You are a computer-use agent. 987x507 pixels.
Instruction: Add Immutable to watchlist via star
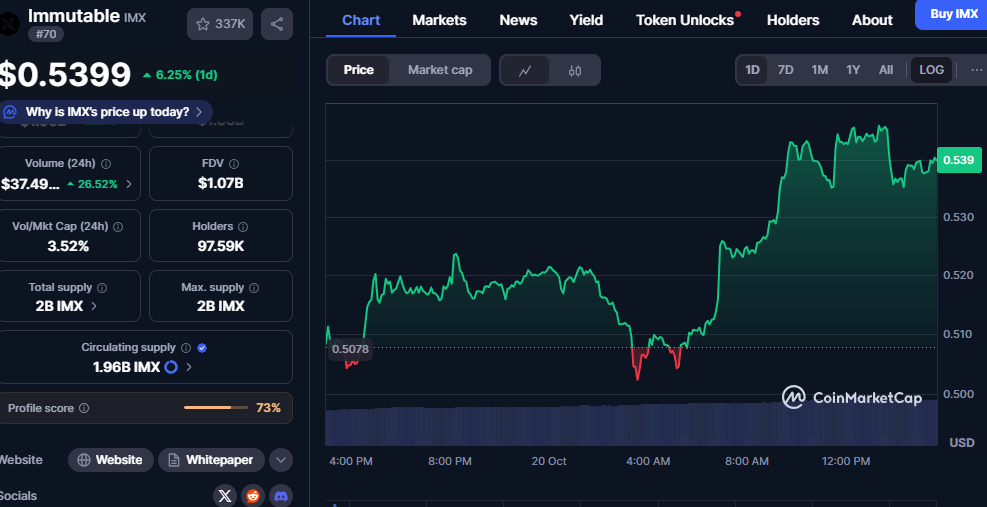220,24
